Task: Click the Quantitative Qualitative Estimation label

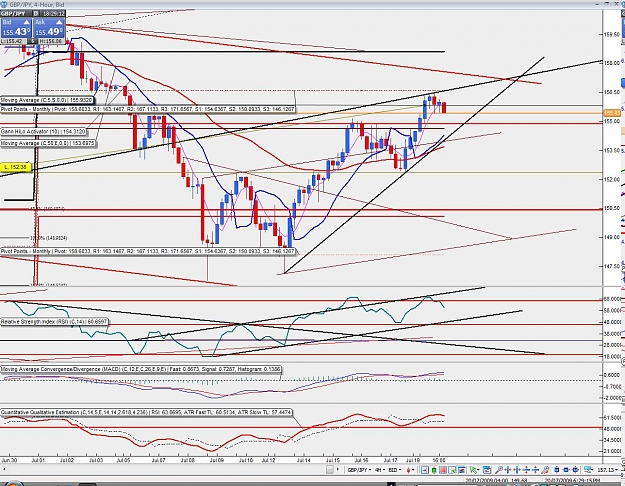Action: pos(146,412)
